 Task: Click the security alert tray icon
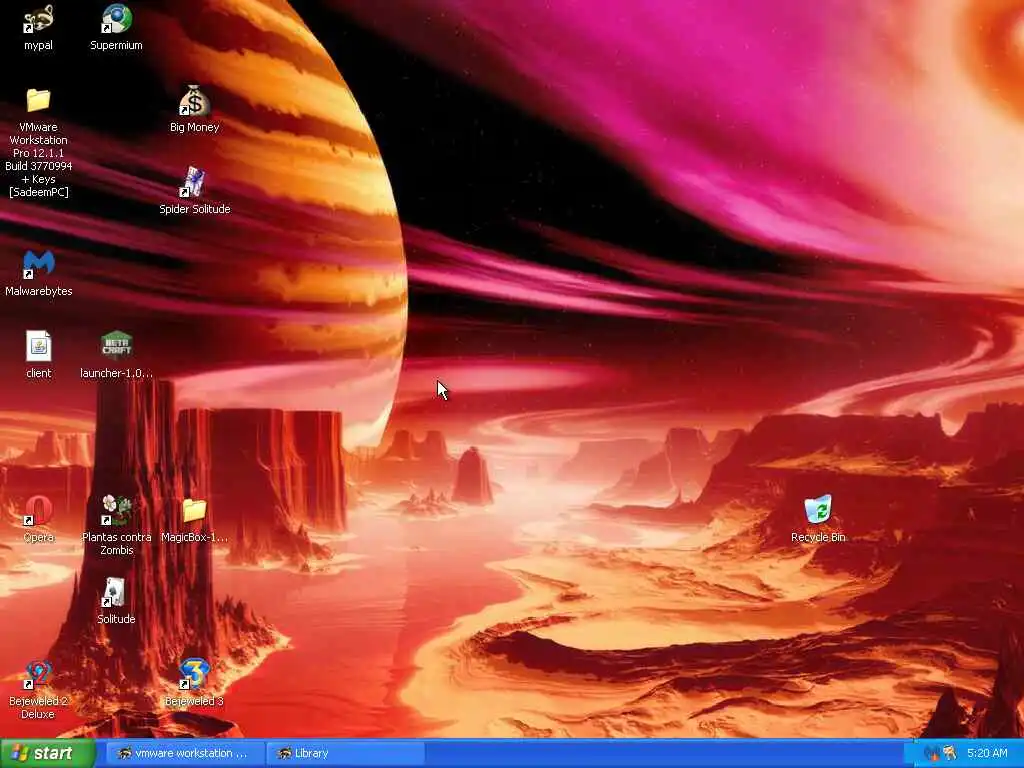931,754
